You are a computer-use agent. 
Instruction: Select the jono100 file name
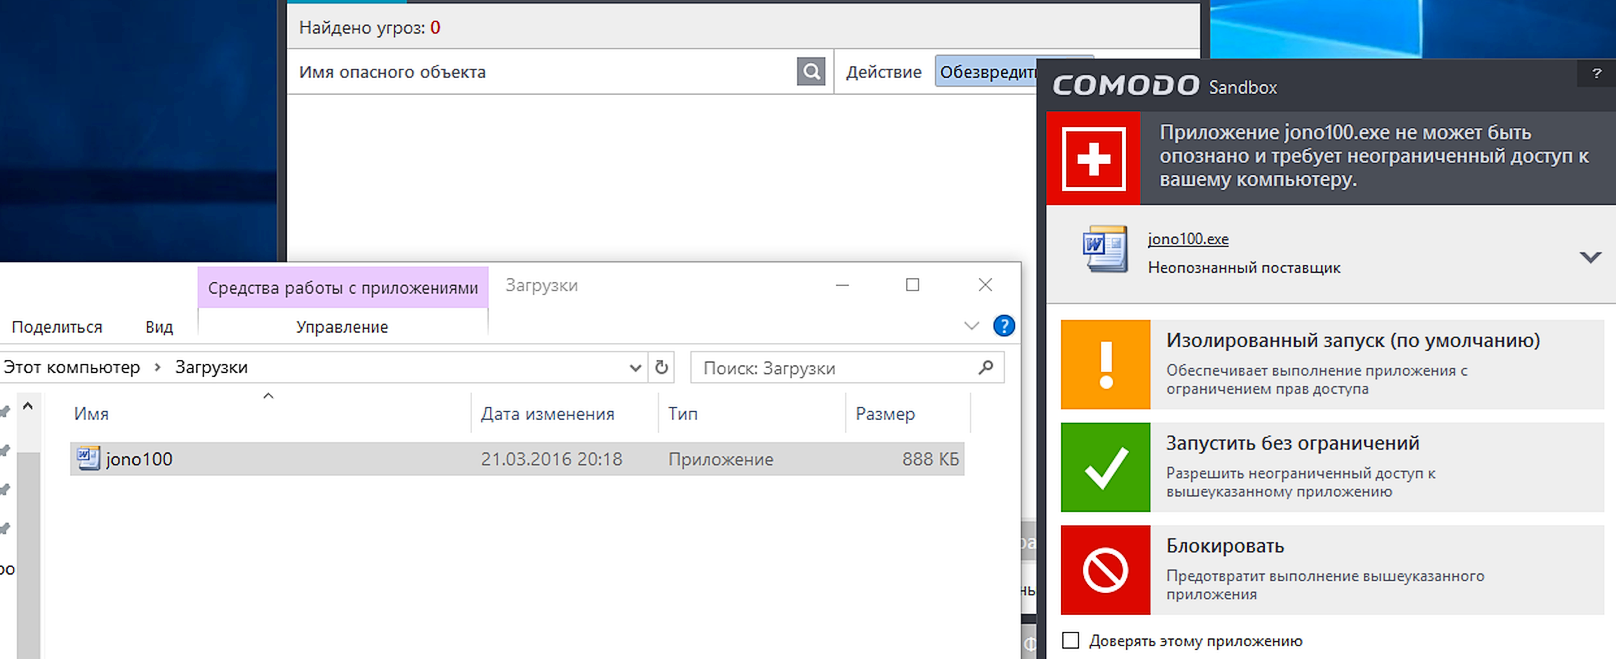[139, 459]
